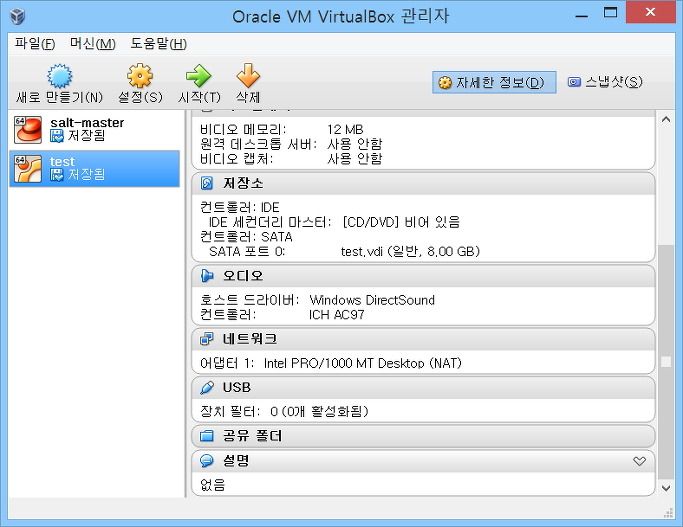
Task: Click 'Windows DirectSound' host driver value
Action: click(x=372, y=300)
